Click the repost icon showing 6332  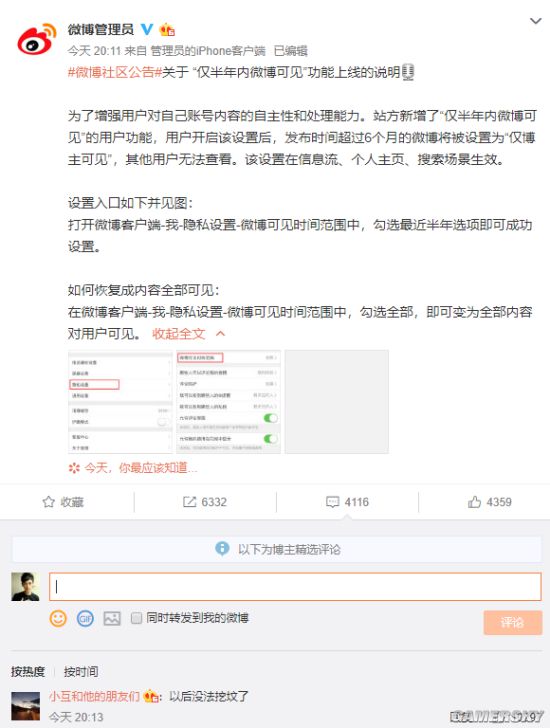click(x=189, y=502)
